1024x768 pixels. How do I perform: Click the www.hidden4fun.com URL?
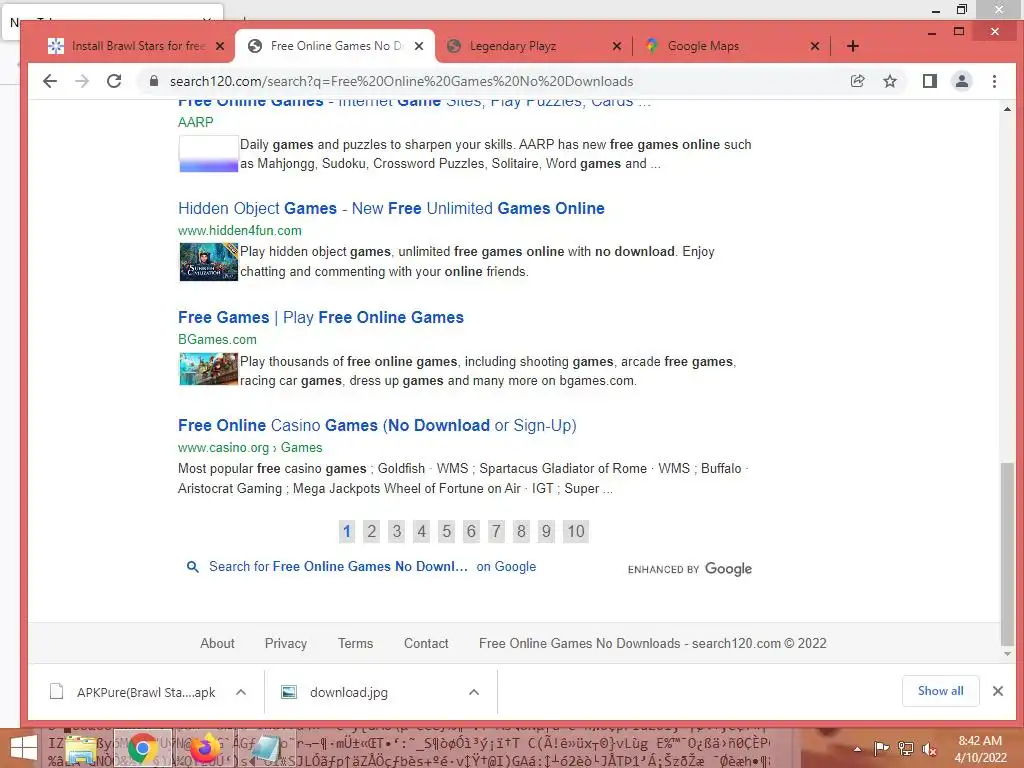coord(240,231)
